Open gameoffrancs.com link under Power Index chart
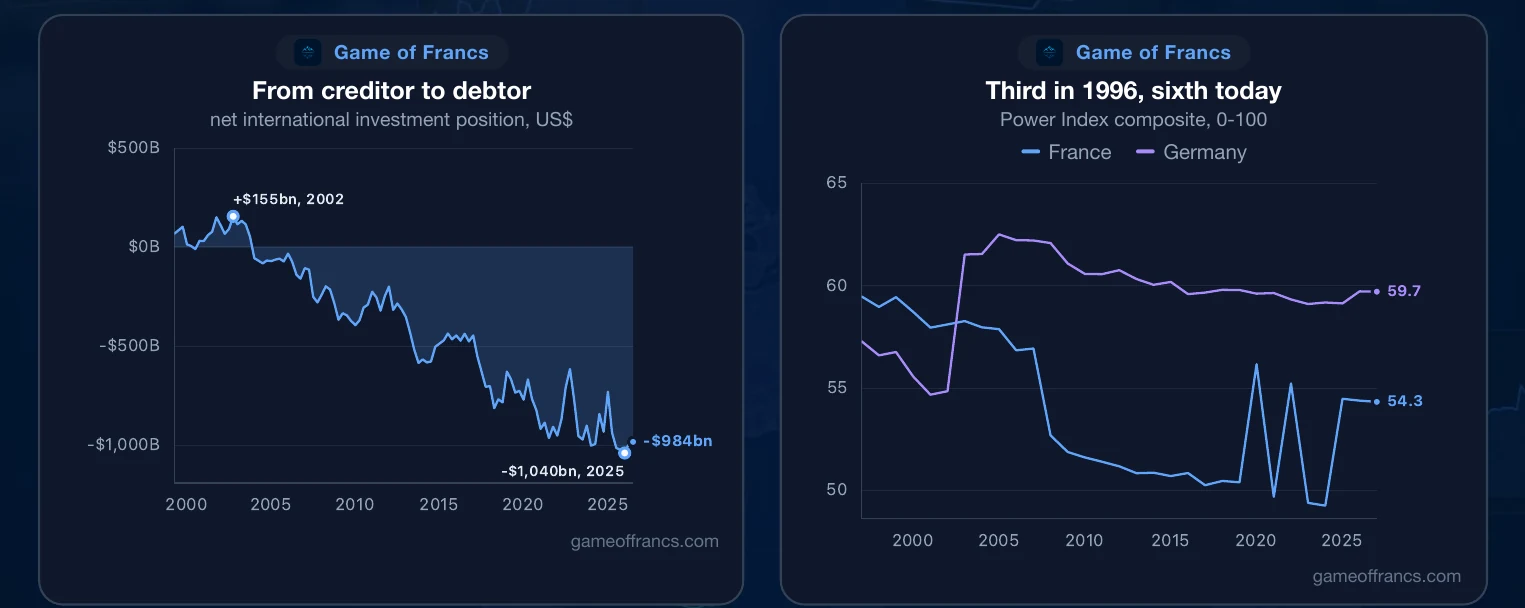 1386,576
